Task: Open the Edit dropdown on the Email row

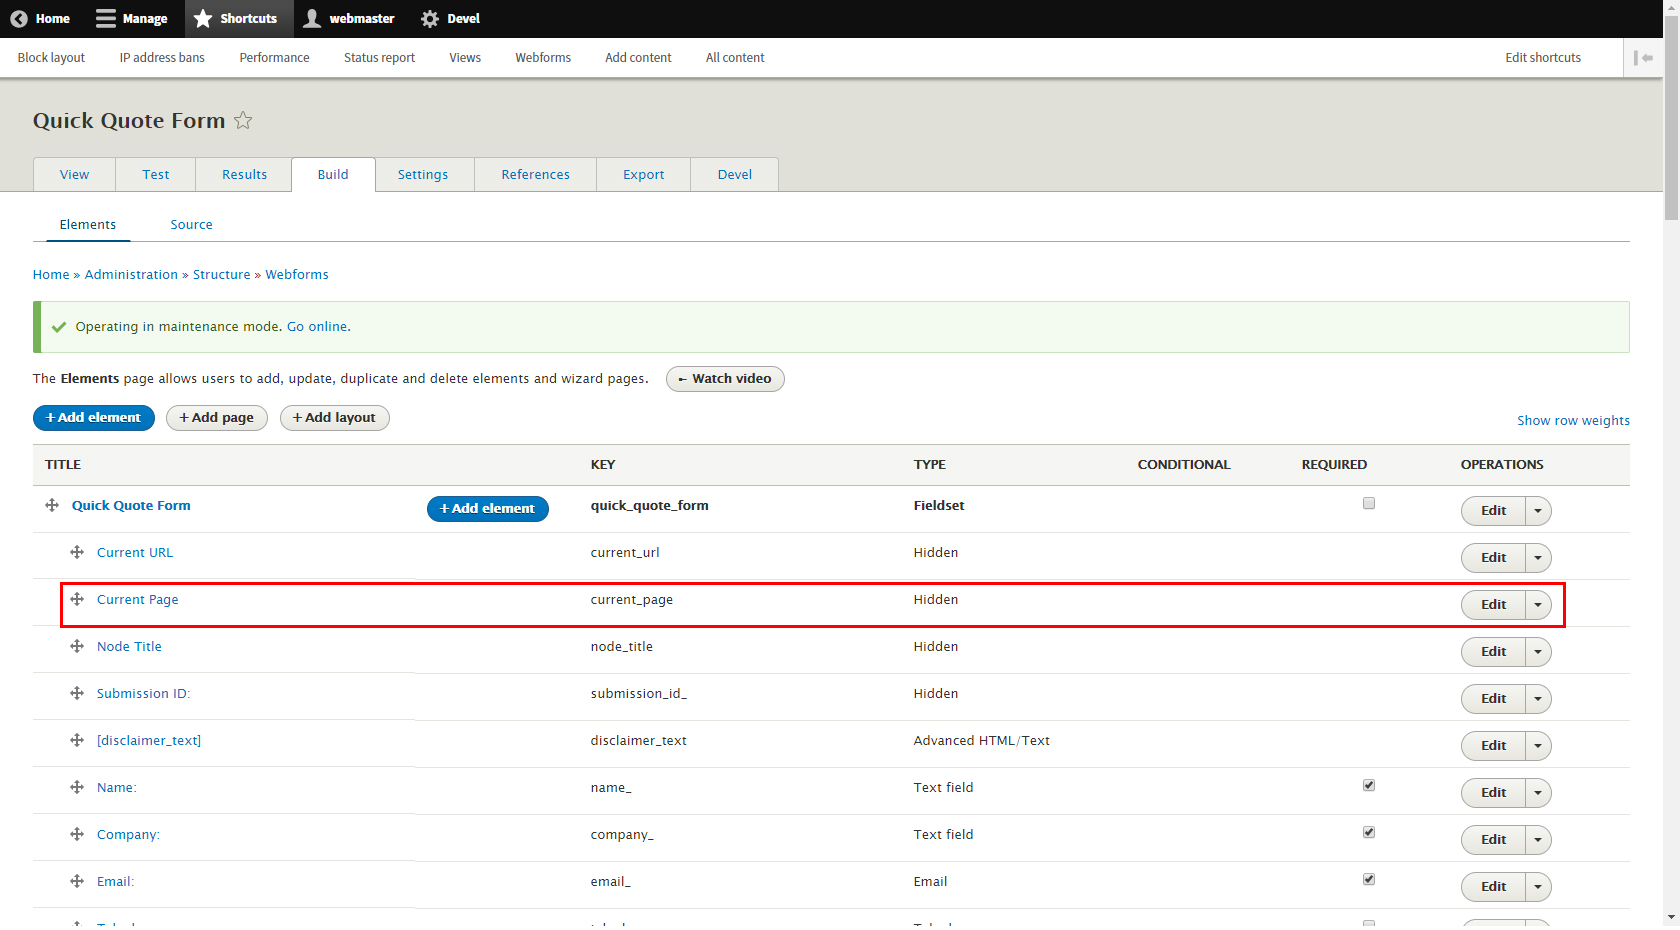Action: (x=1538, y=886)
